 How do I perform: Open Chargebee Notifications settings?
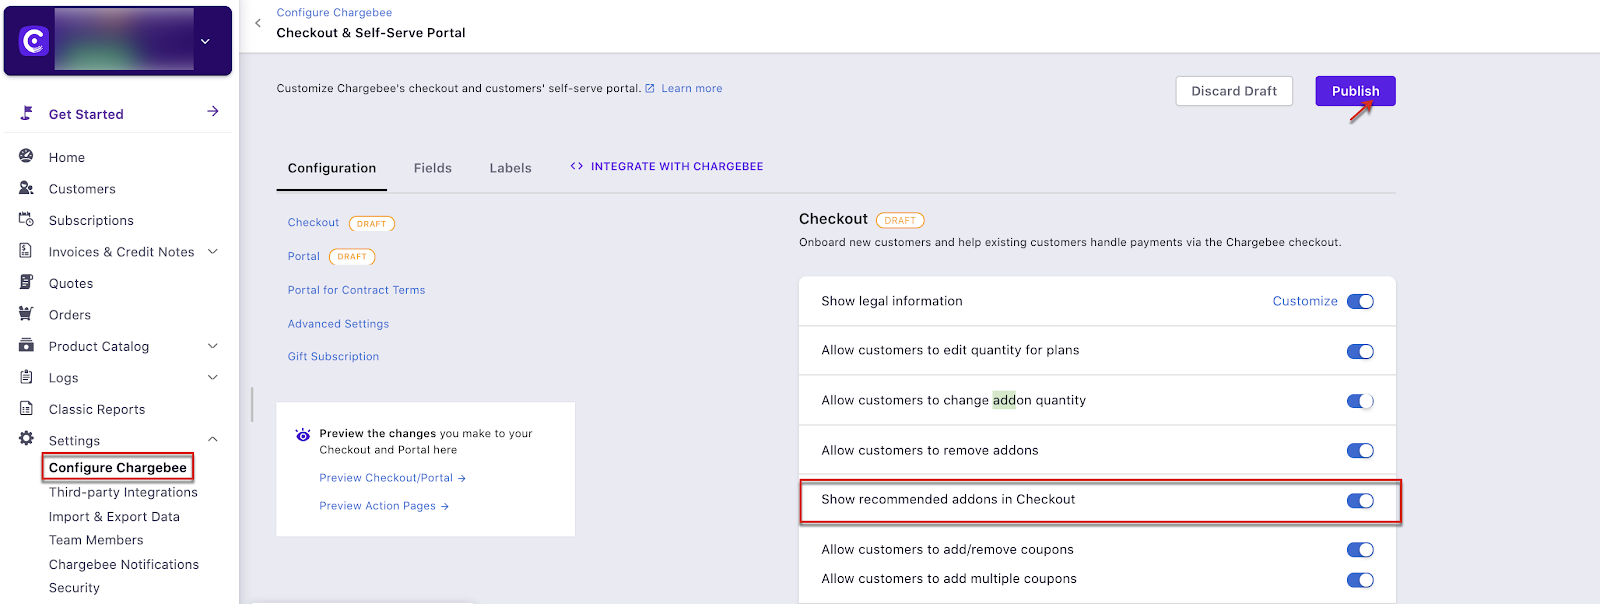[x=124, y=565]
